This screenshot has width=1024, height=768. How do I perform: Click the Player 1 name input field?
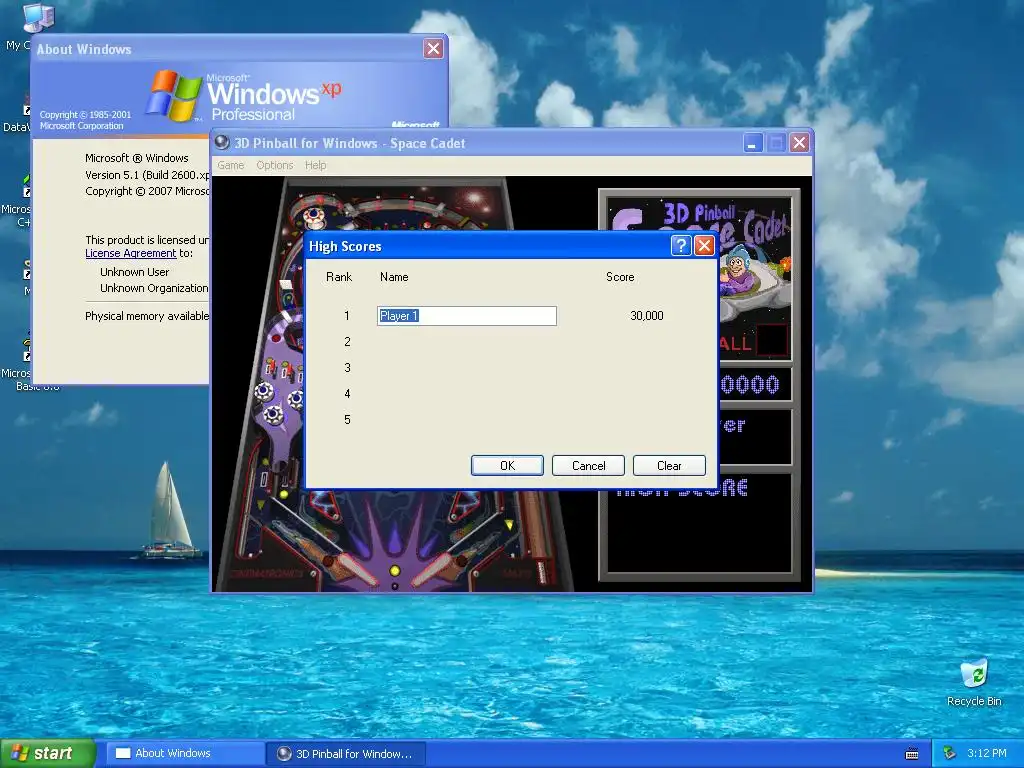[467, 316]
